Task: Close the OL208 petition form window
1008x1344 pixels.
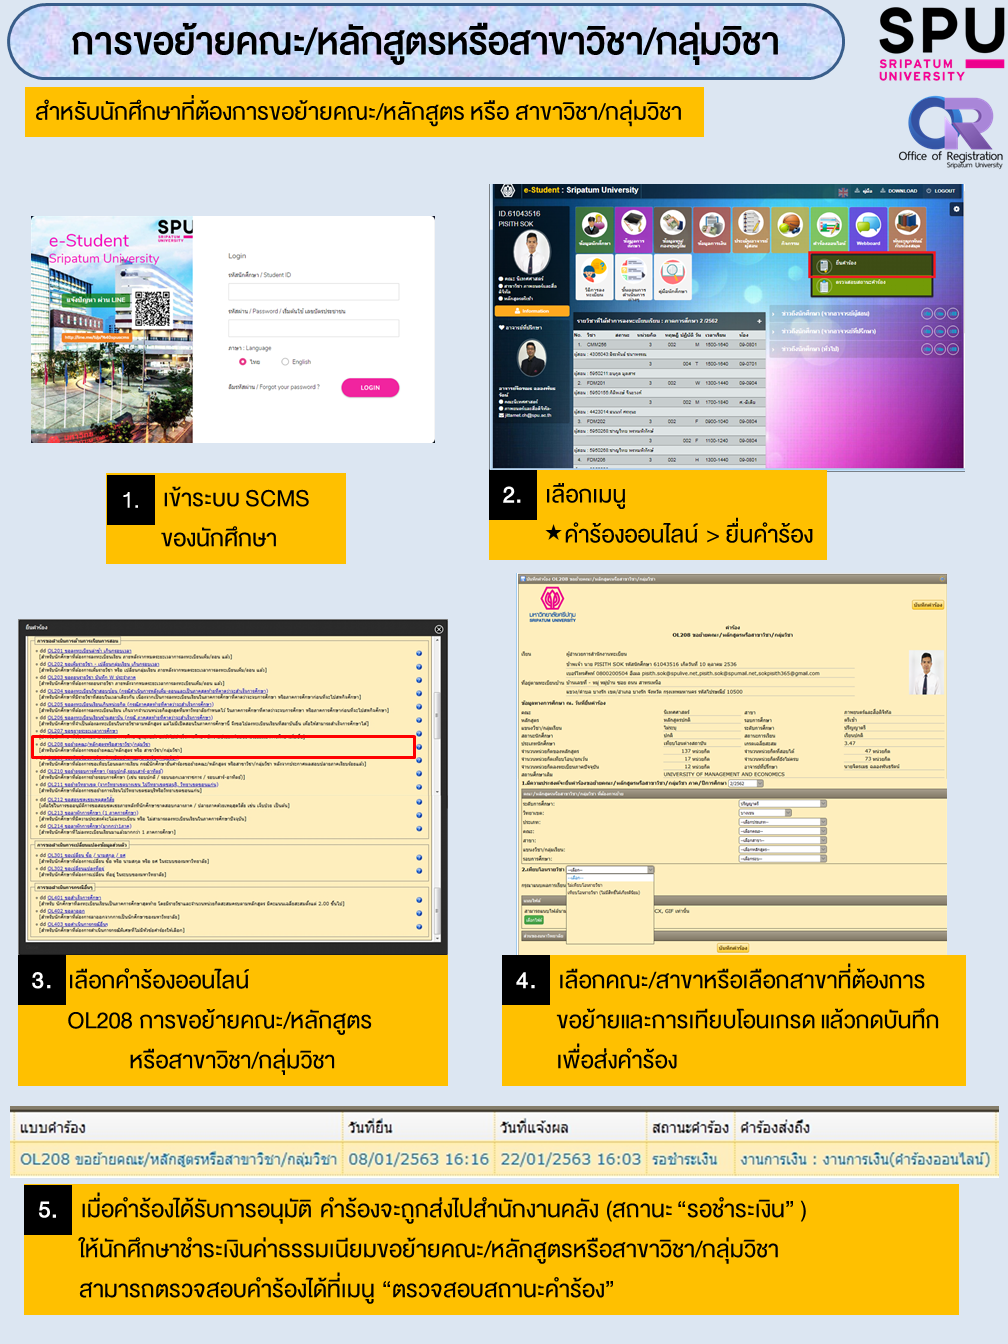Action: coord(940,578)
